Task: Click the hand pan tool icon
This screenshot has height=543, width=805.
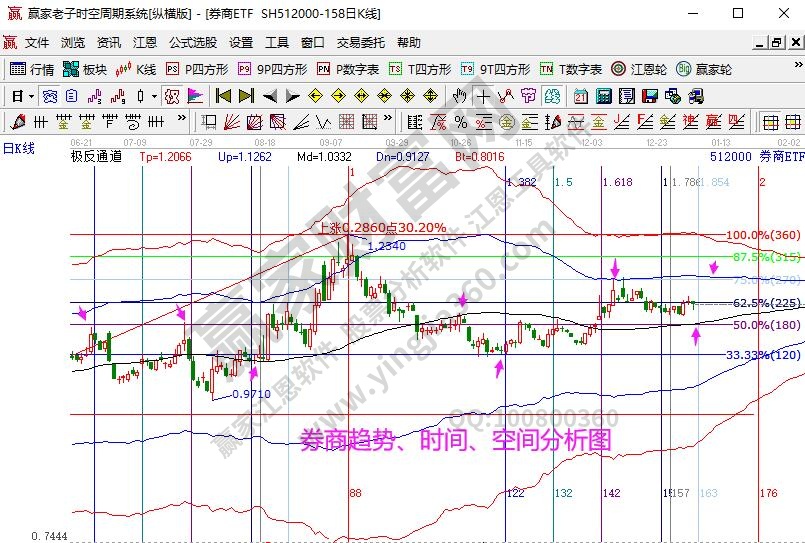Action: pos(459,96)
